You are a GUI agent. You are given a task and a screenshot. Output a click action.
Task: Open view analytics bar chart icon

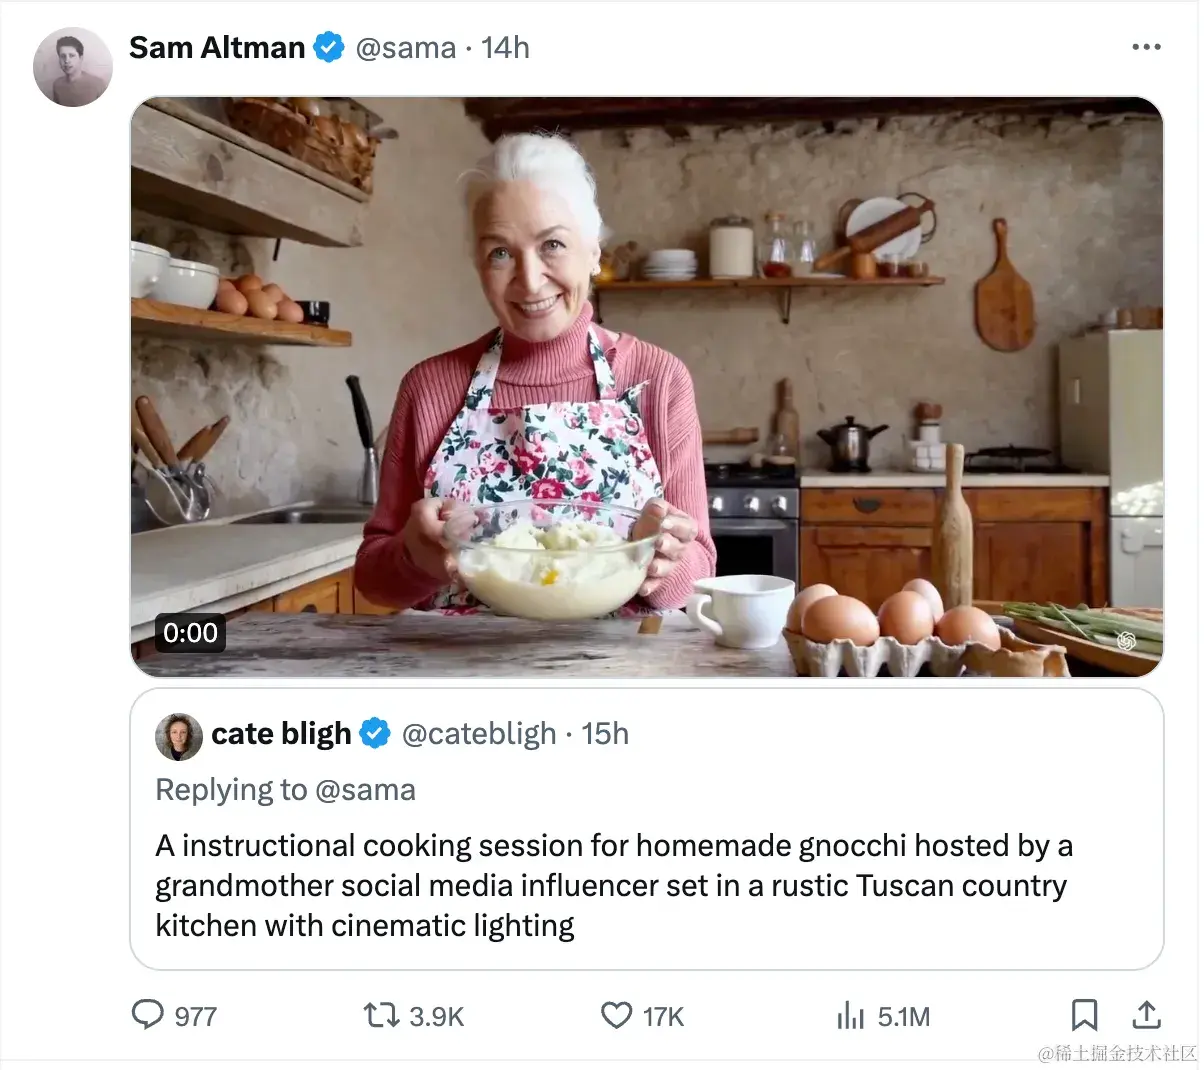pyautogui.click(x=850, y=1016)
